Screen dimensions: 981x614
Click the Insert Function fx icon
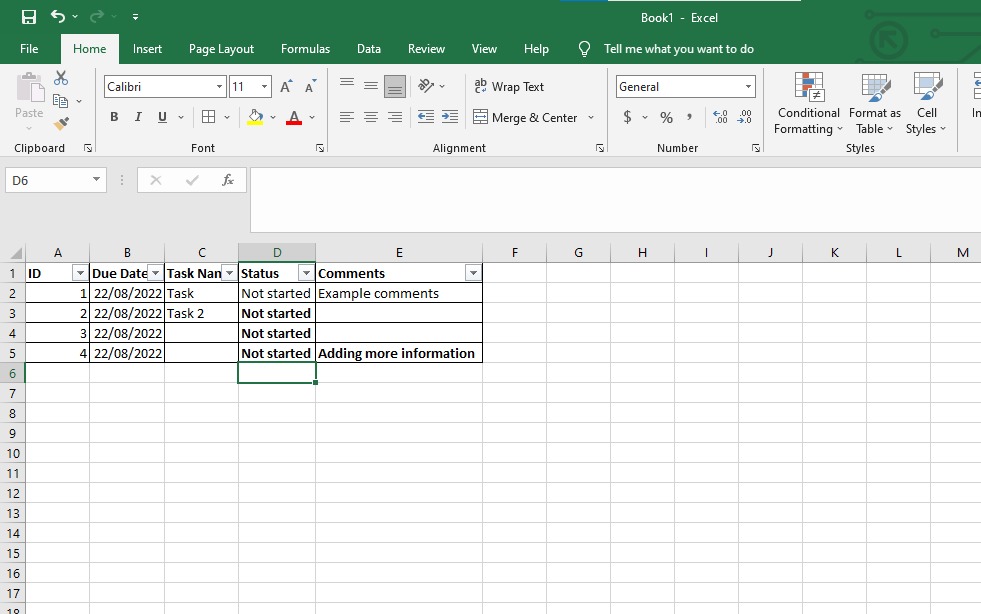coord(228,180)
